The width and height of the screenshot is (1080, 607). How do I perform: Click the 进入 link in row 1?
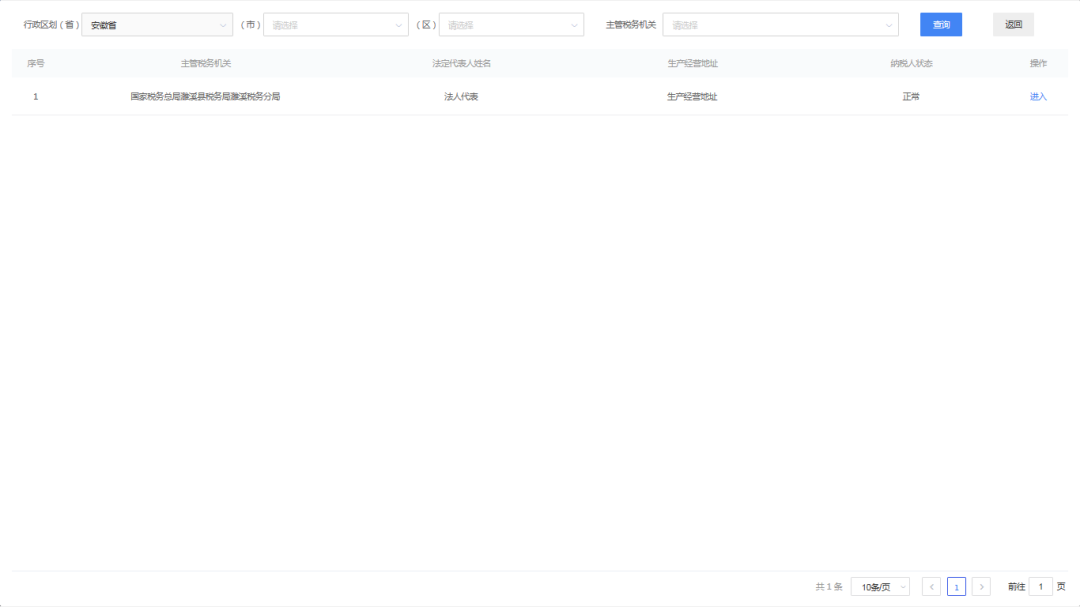pos(1038,96)
